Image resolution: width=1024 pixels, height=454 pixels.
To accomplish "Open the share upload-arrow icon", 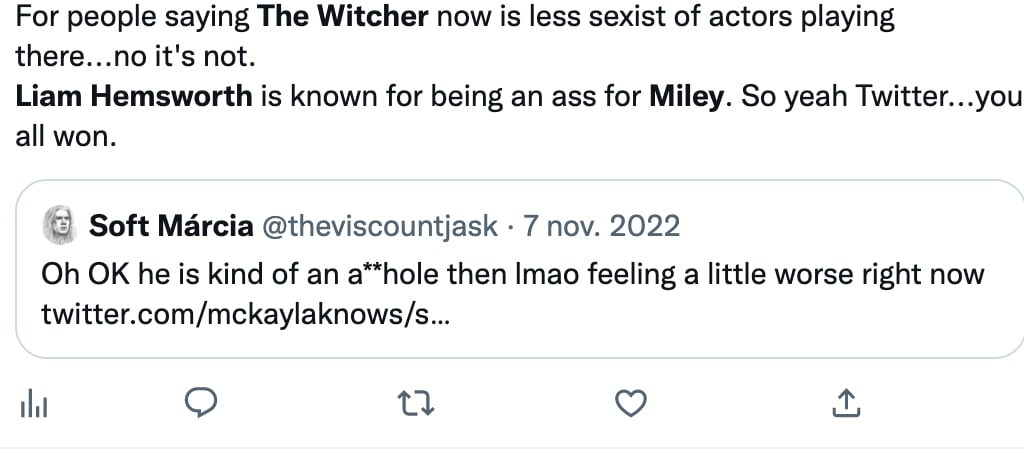I will [845, 404].
